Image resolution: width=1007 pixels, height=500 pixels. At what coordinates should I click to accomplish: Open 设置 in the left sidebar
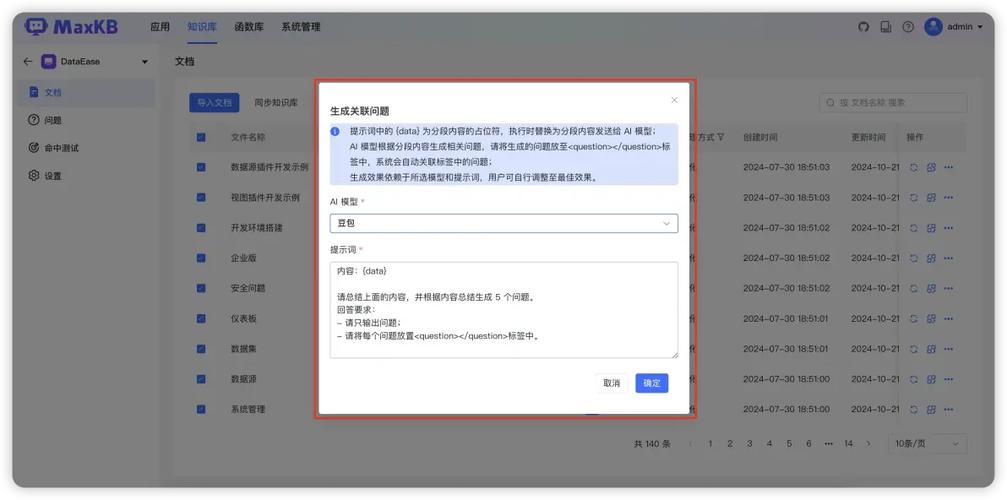pos(86,175)
